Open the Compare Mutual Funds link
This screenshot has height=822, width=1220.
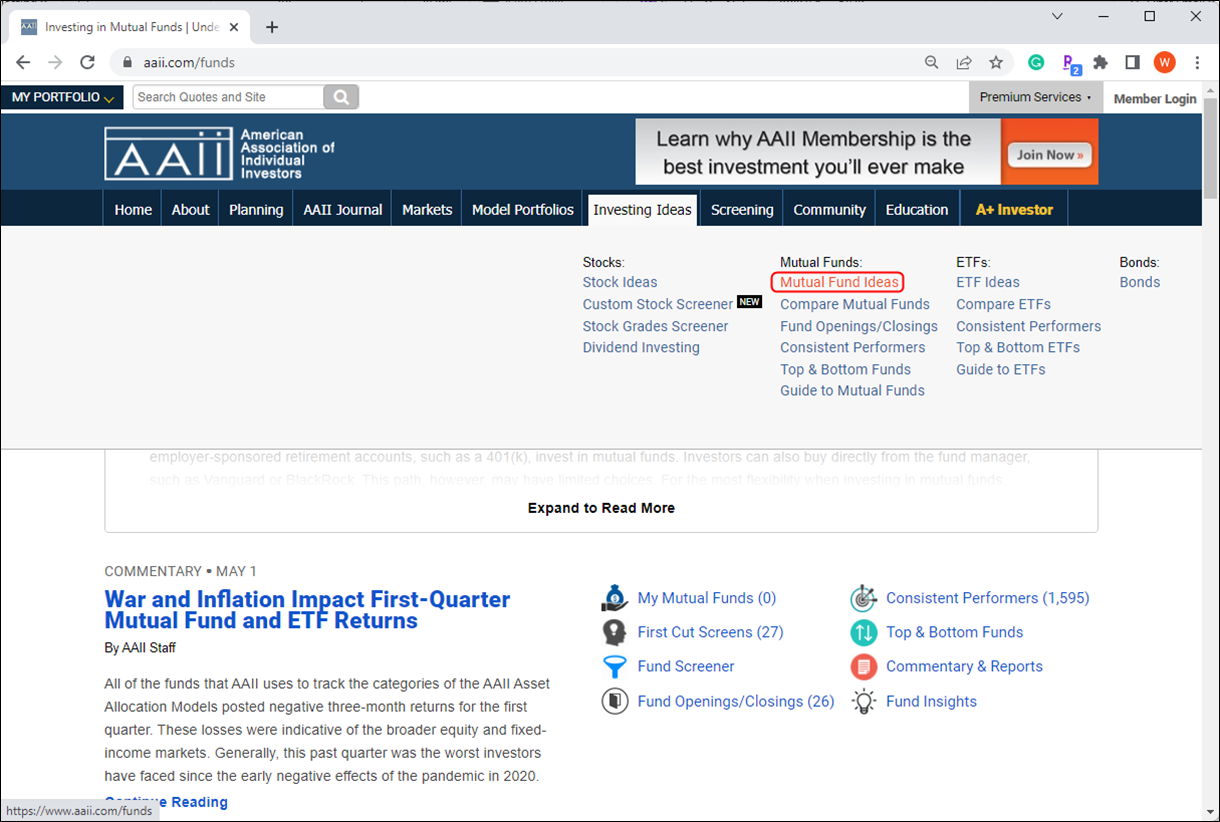tap(855, 304)
